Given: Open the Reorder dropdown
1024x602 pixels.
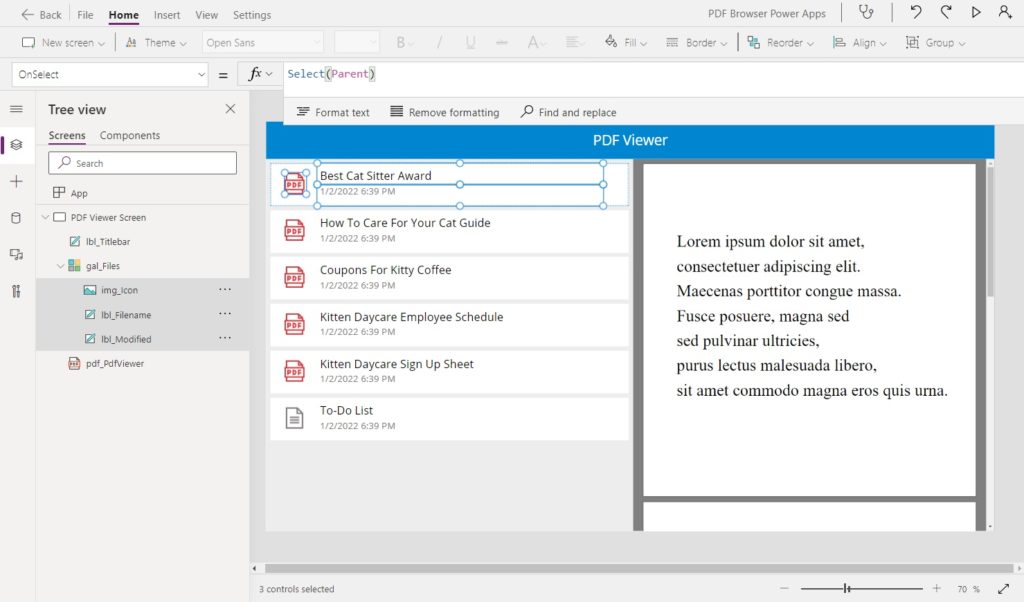Looking at the screenshot, I should coord(780,42).
